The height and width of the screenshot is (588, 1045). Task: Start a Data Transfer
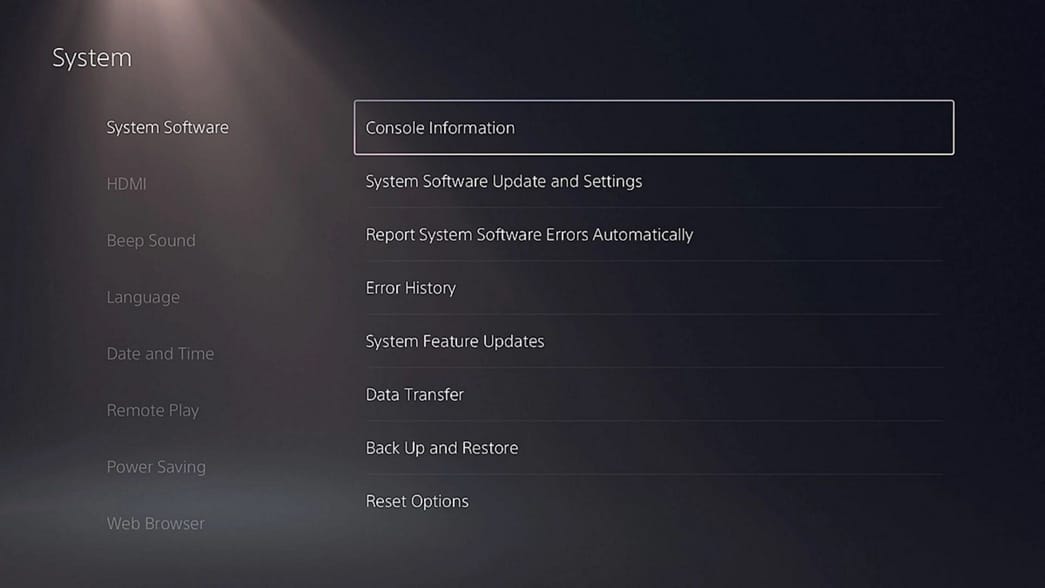point(414,394)
